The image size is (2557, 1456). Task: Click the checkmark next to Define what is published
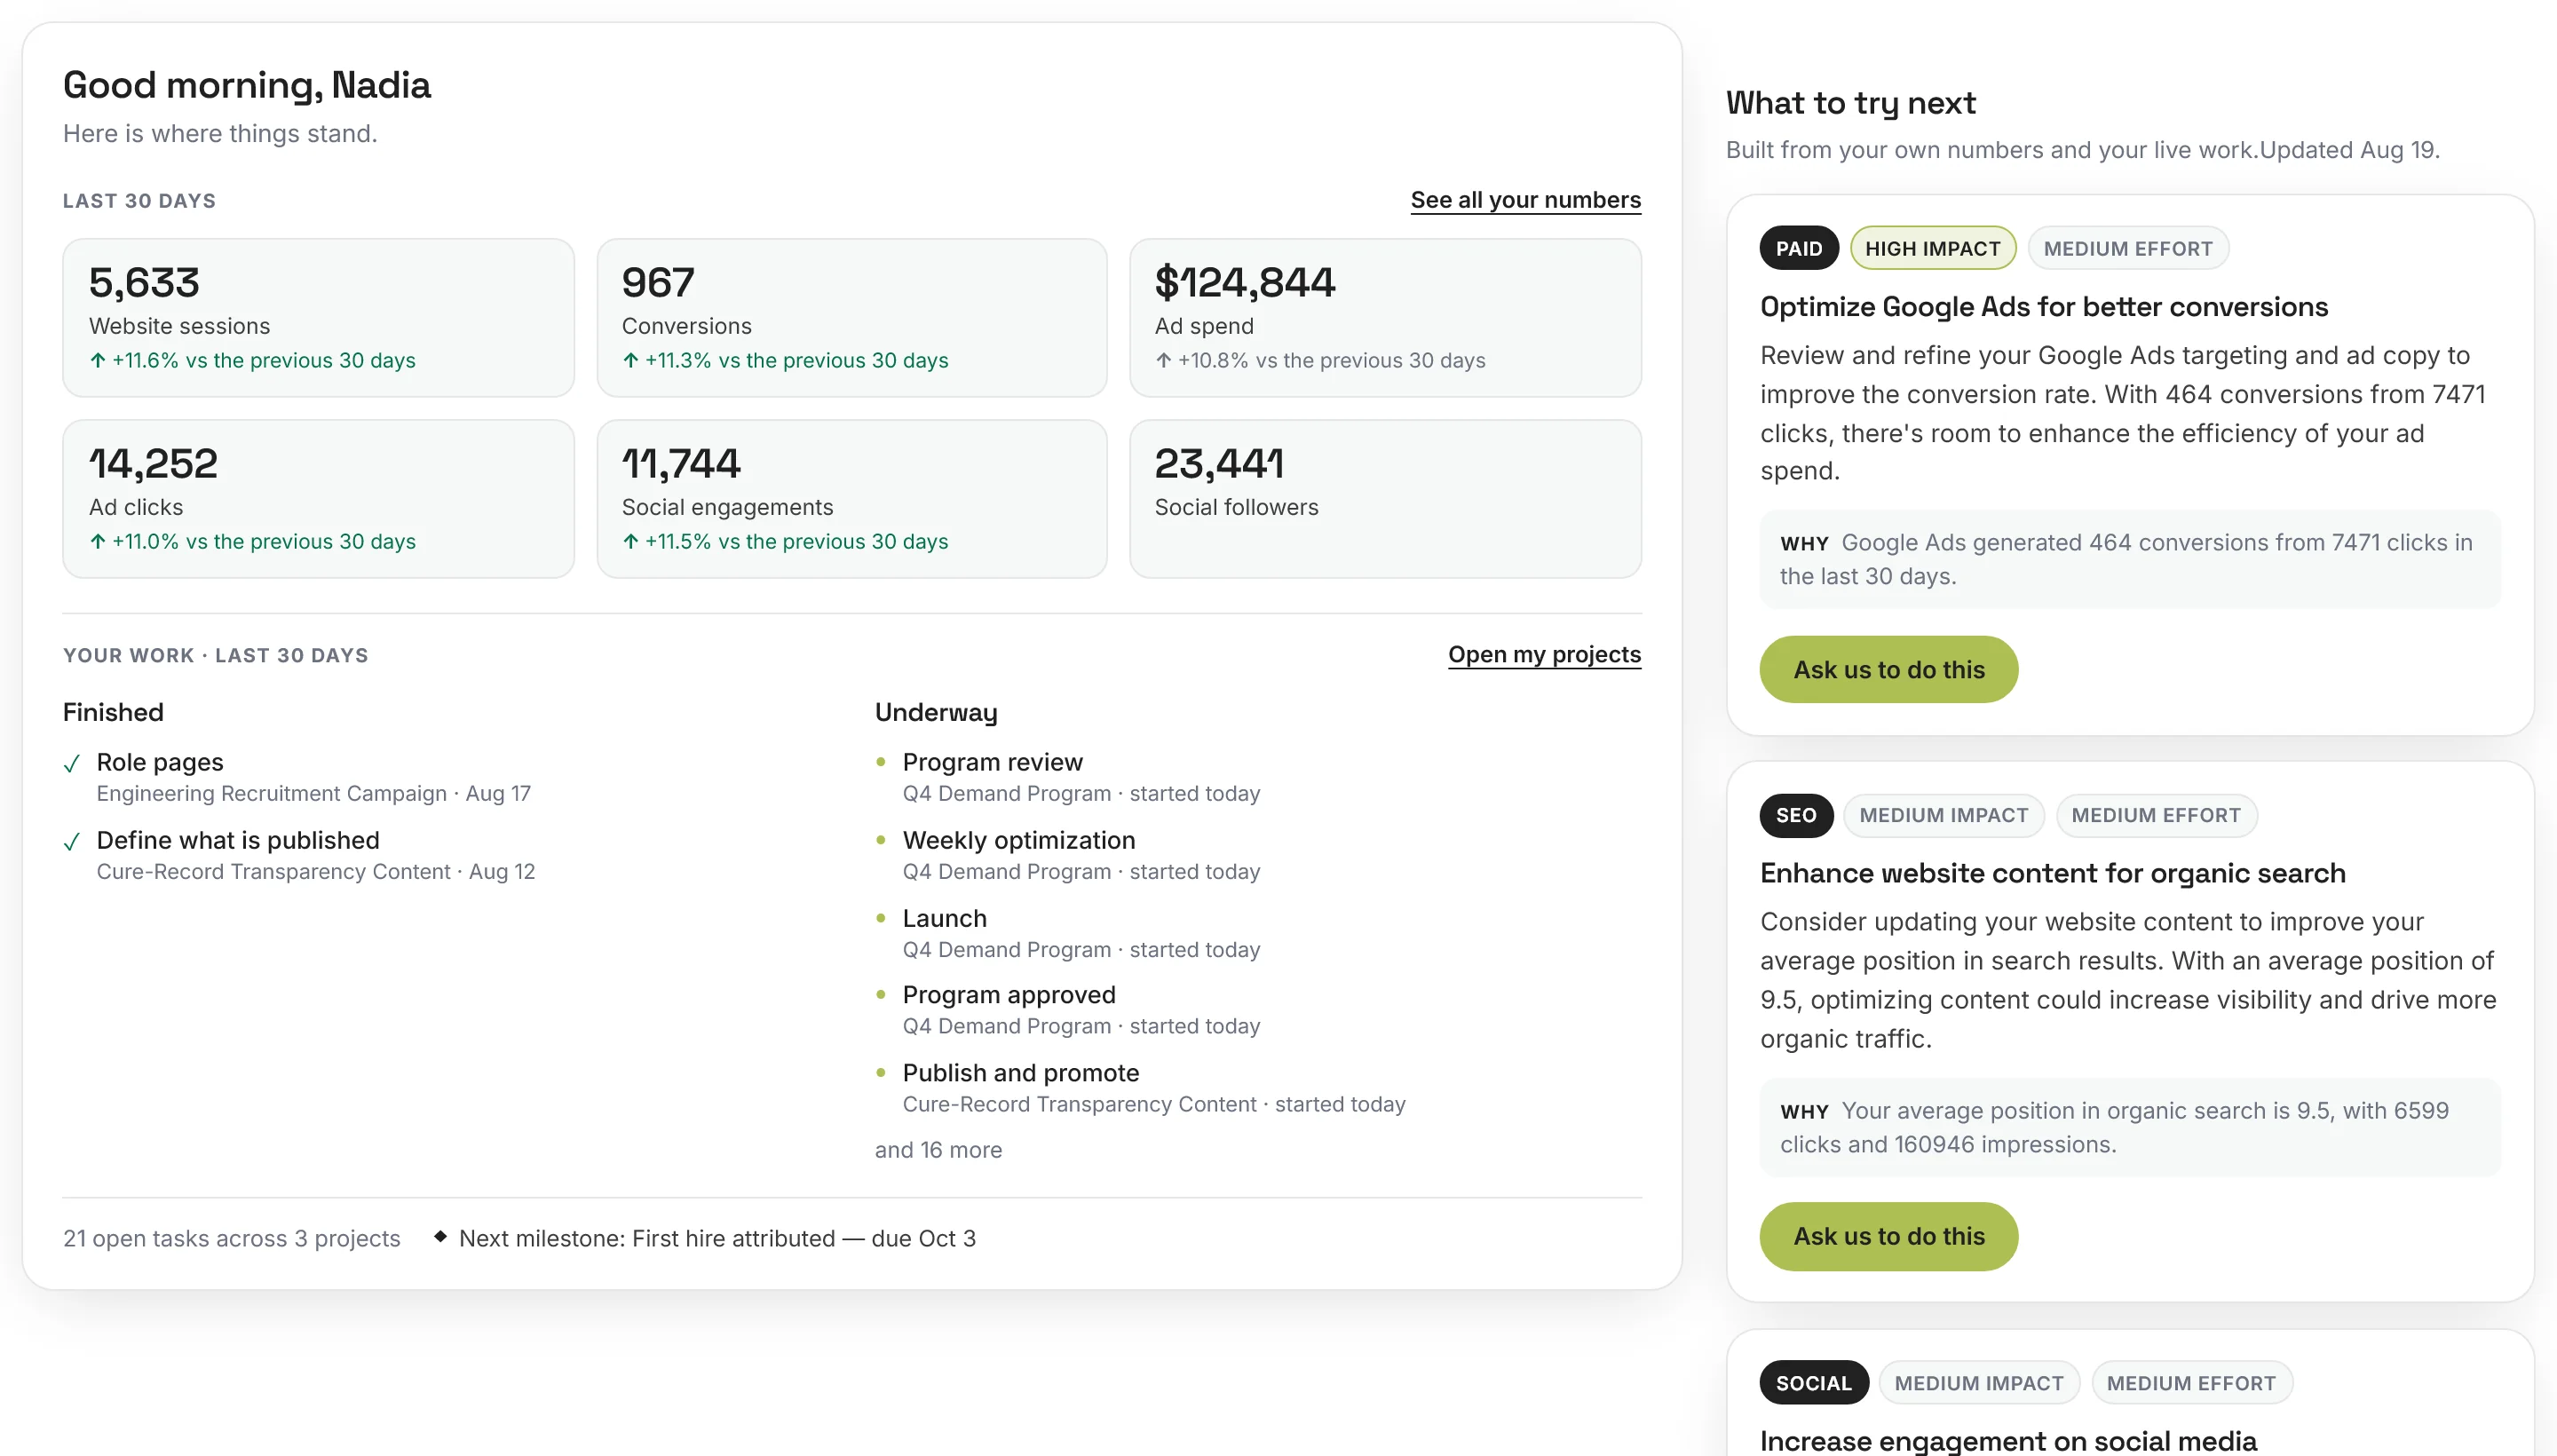71,842
